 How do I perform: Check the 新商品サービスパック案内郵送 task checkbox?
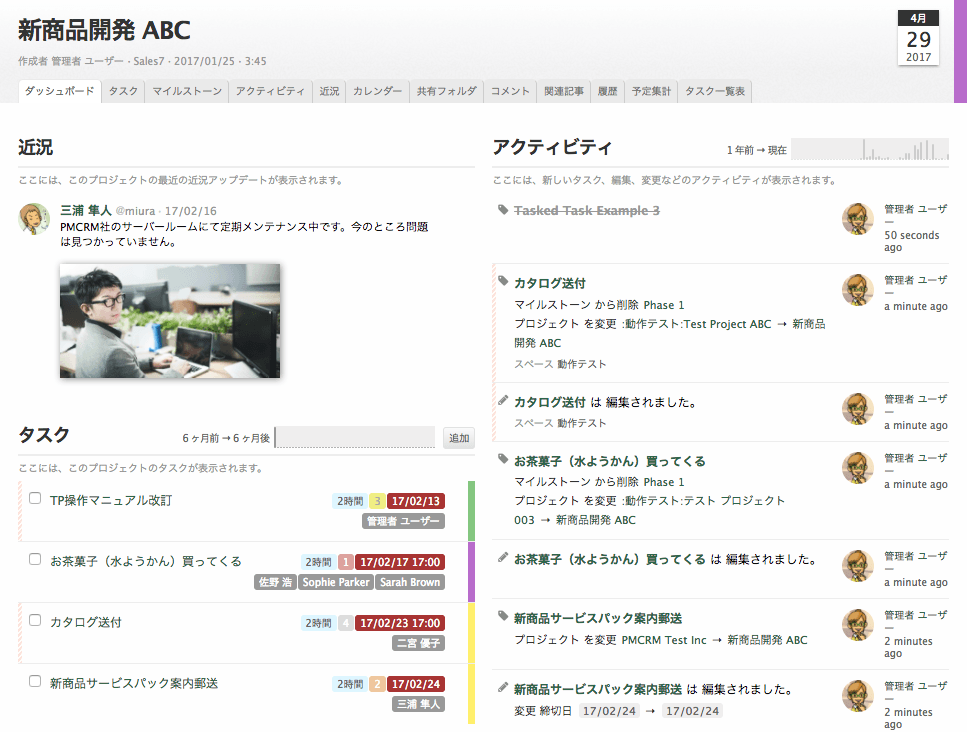[x=35, y=681]
